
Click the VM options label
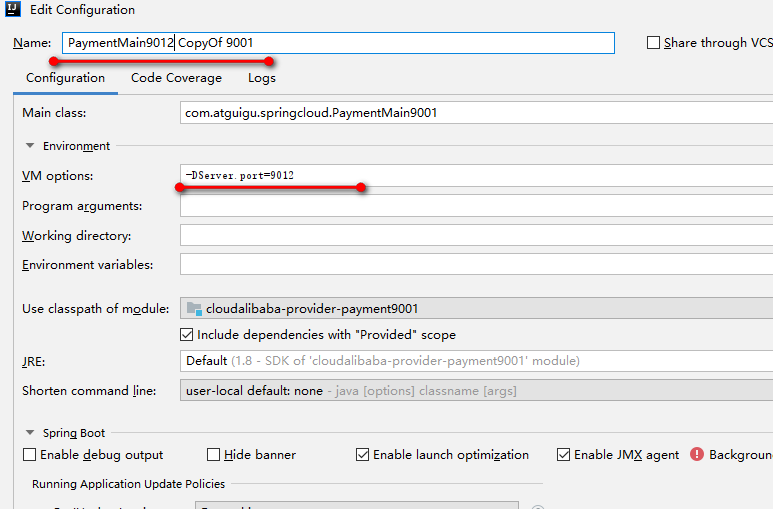click(58, 176)
